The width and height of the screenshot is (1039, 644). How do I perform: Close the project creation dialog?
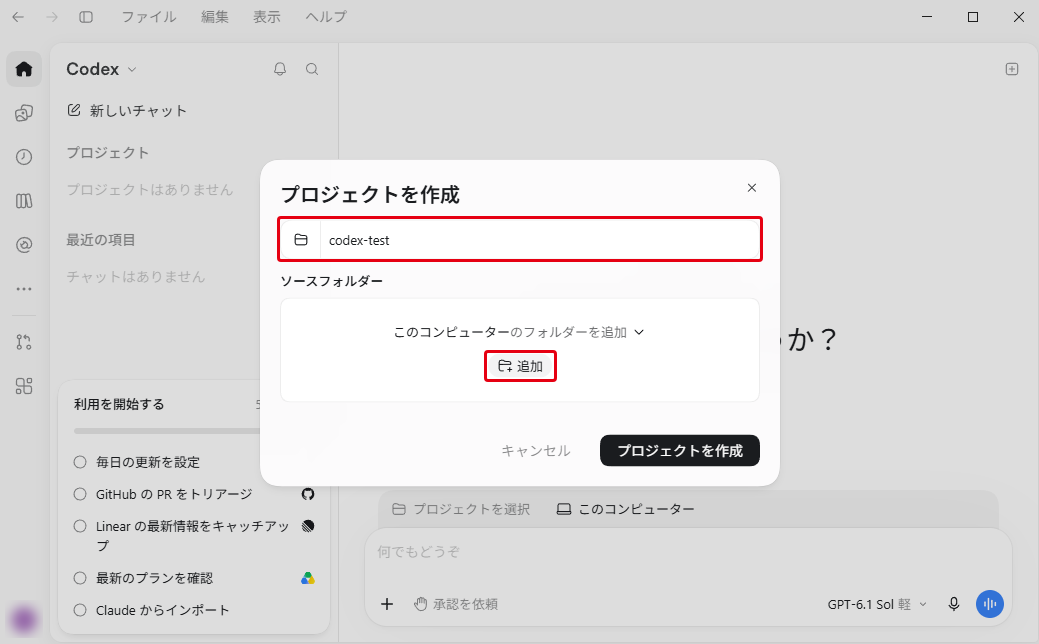point(751,188)
